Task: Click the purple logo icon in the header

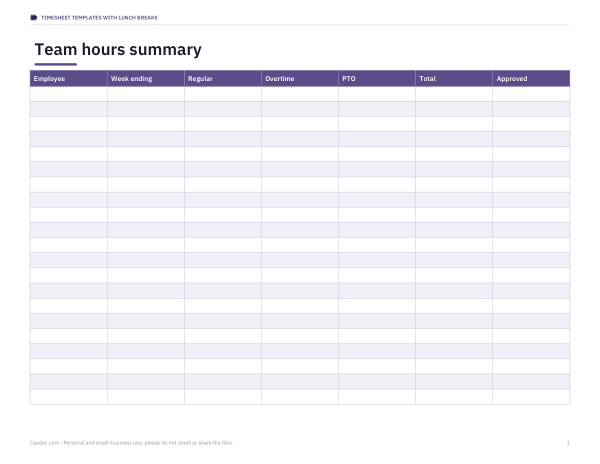Action: coord(34,18)
